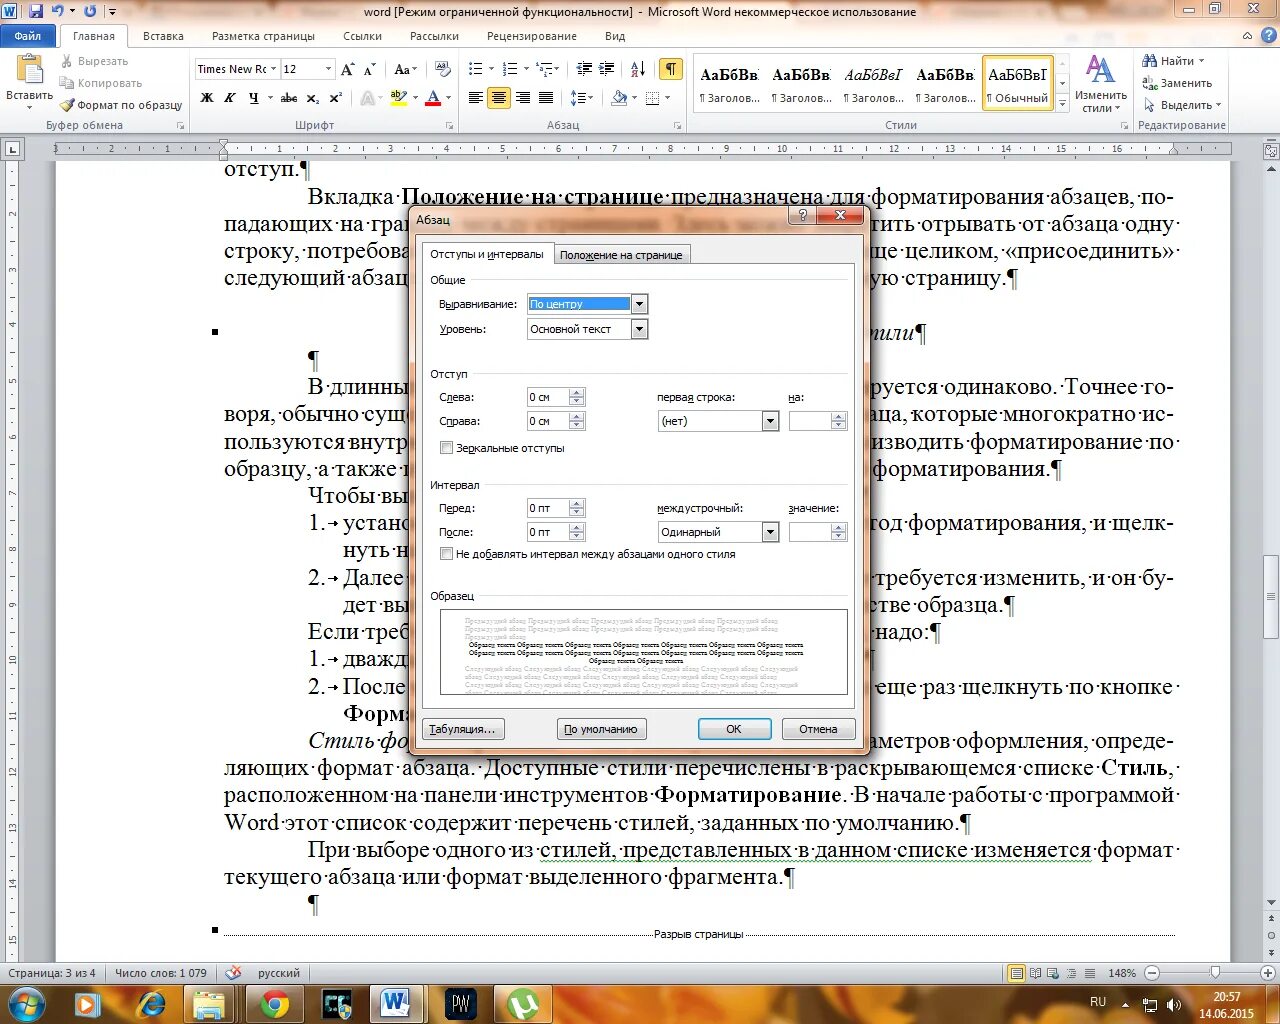Save document via Quick Access toolbar
The height and width of the screenshot is (1024, 1280).
point(36,11)
